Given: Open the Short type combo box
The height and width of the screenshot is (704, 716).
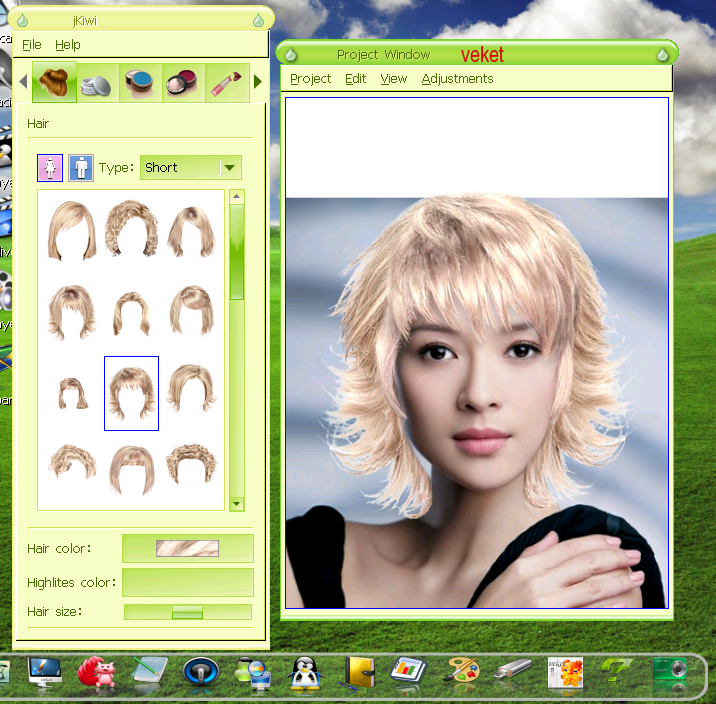Looking at the screenshot, I should (190, 168).
